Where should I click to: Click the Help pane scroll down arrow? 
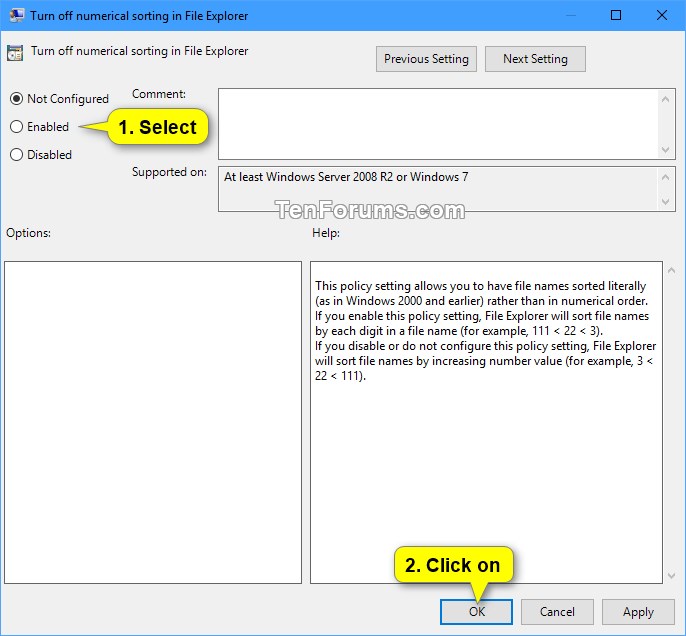tap(672, 576)
